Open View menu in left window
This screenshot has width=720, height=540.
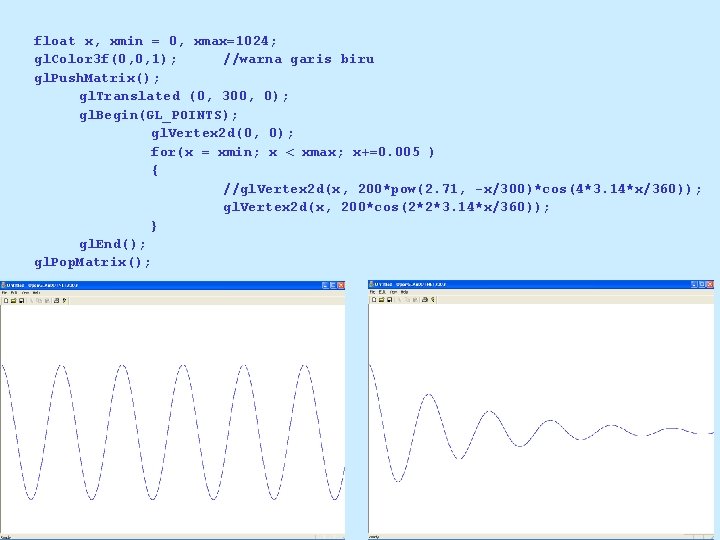tap(26, 292)
